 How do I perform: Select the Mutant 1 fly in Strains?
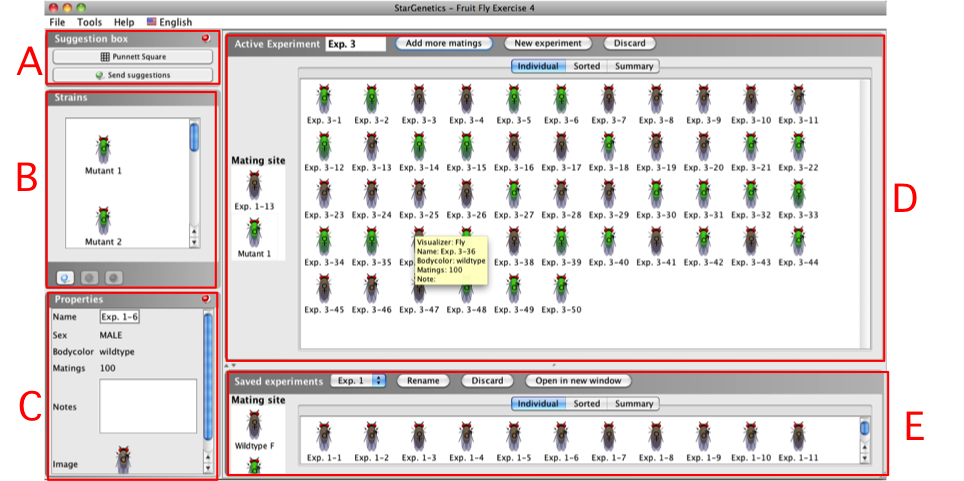click(x=103, y=149)
